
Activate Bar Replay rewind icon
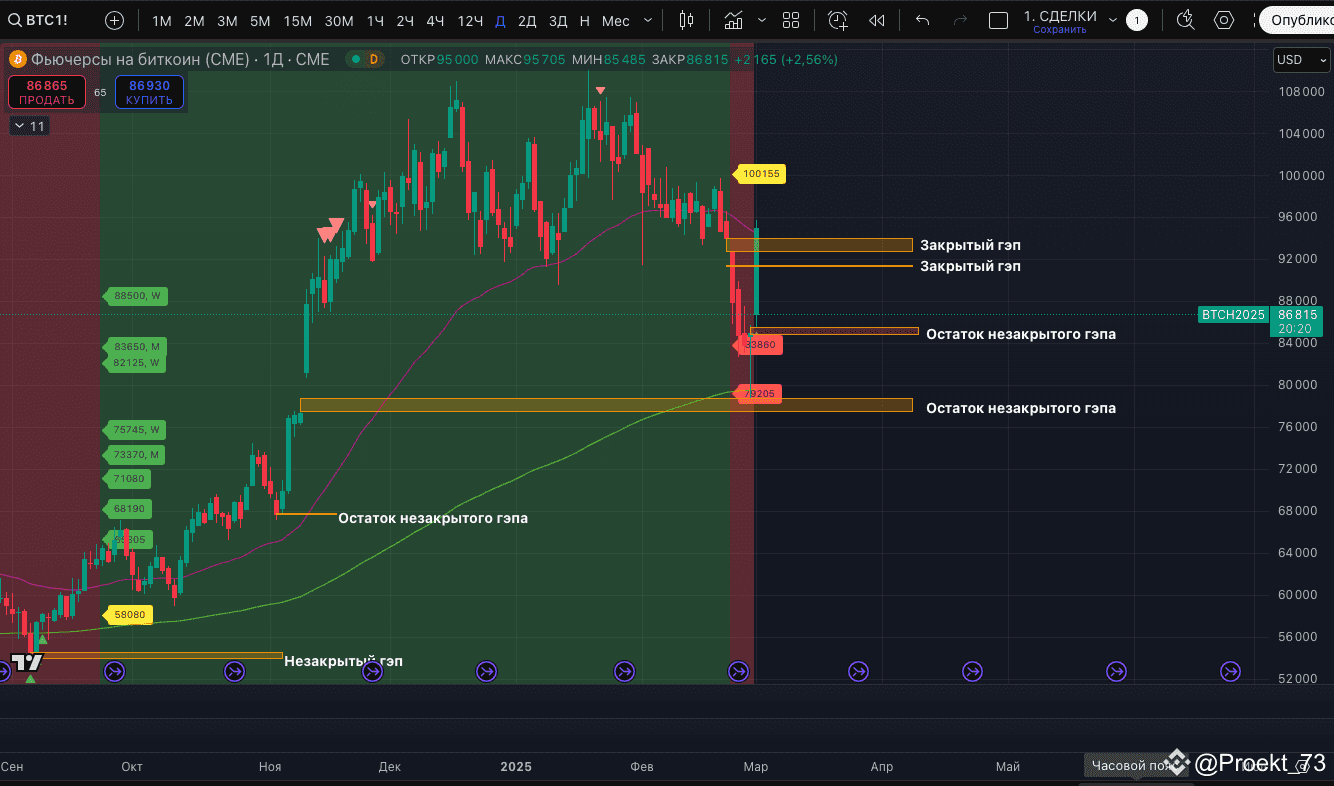(x=877, y=19)
